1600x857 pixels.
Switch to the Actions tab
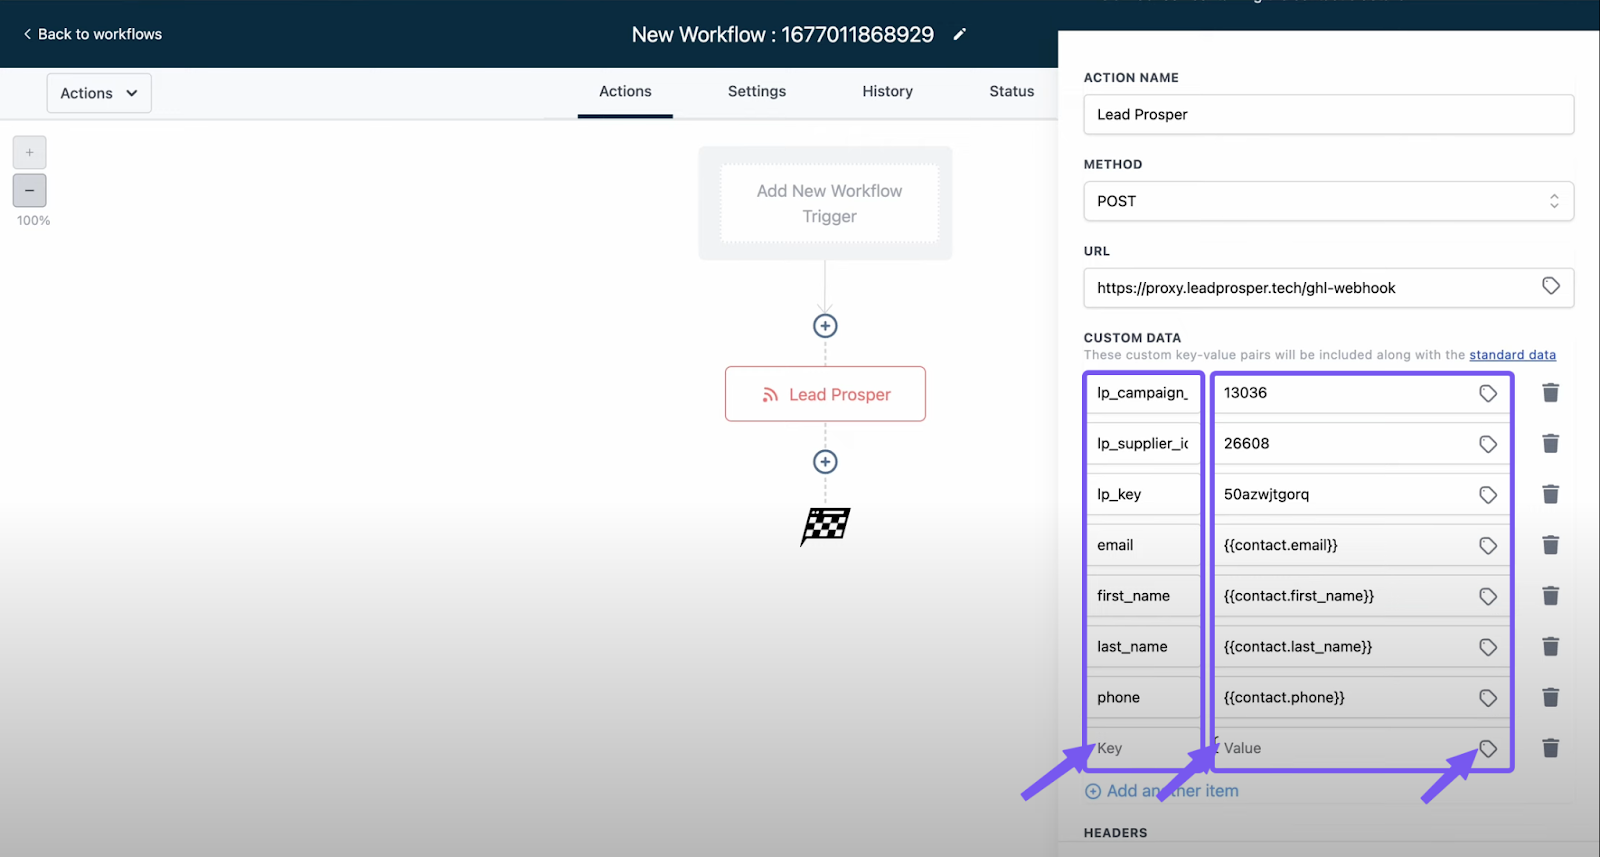(625, 91)
